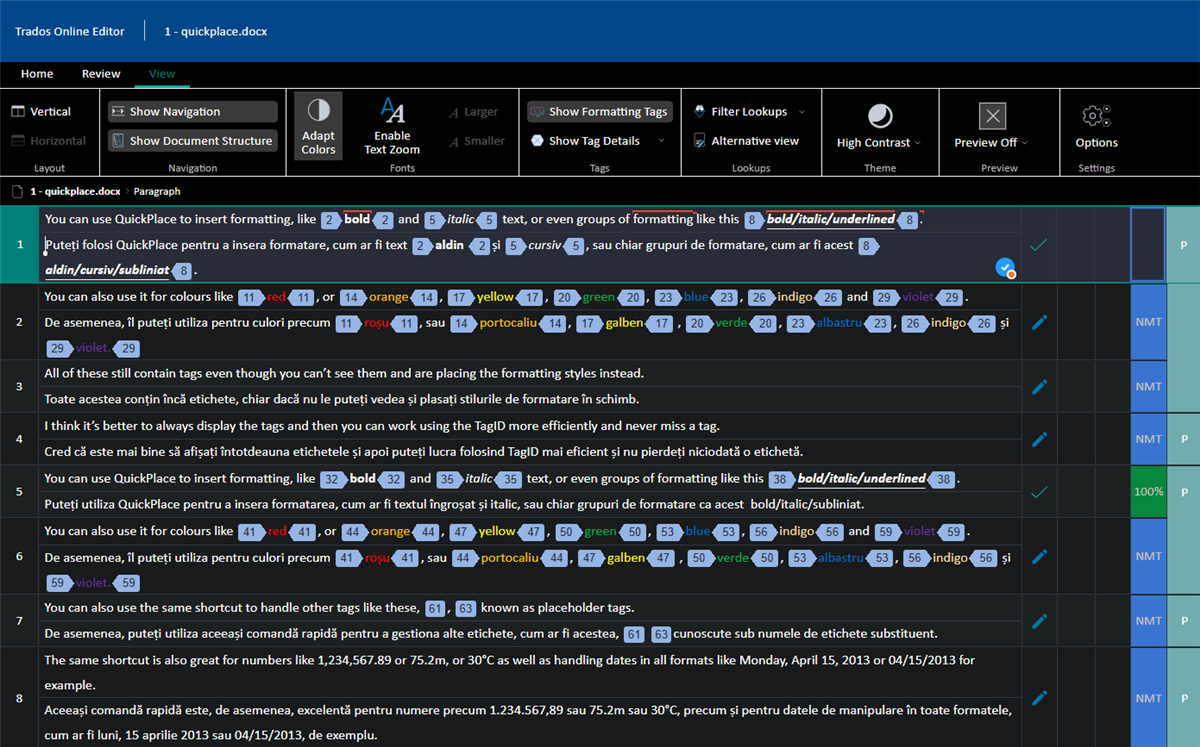
Task: Click the word 'green' in segment 6 source
Action: coord(600,531)
